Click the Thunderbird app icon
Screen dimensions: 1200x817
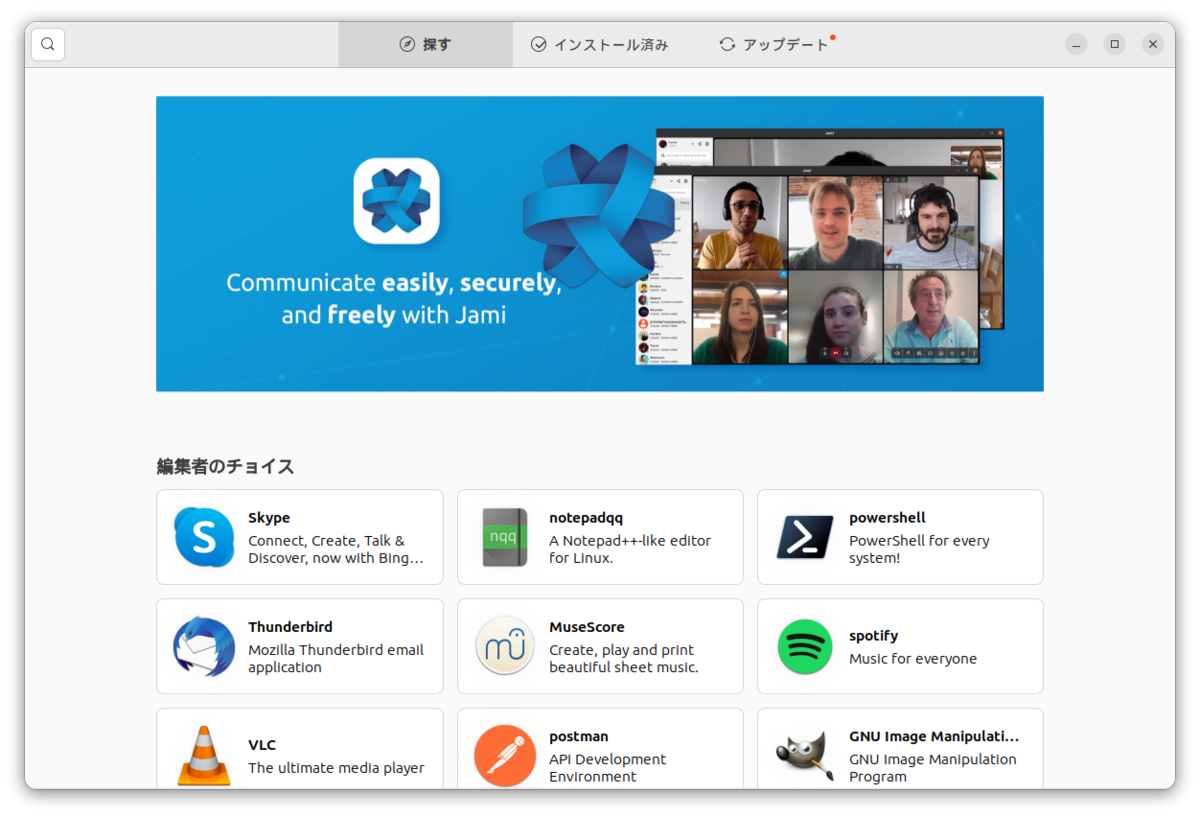click(204, 646)
